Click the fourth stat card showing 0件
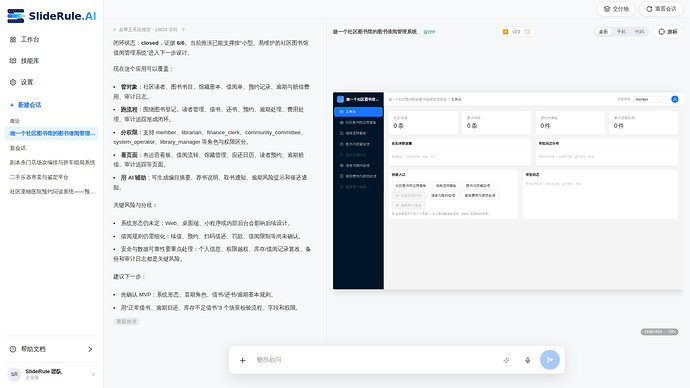690x388 pixels. 644,122
